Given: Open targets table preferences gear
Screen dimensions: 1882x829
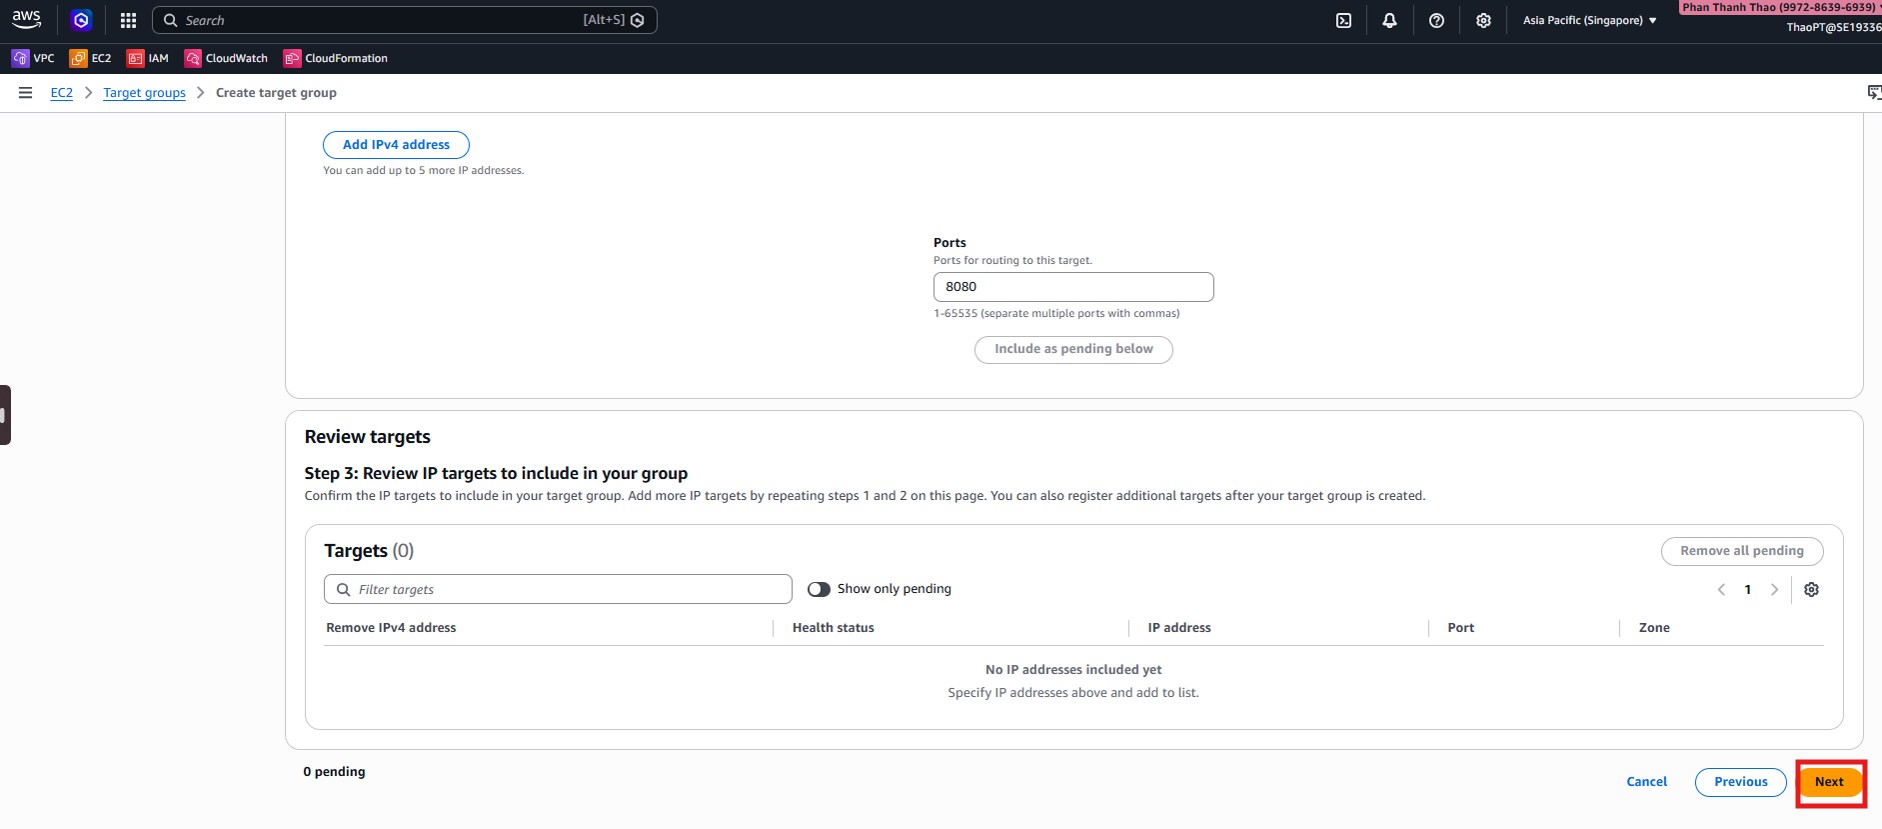Looking at the screenshot, I should click(x=1811, y=589).
